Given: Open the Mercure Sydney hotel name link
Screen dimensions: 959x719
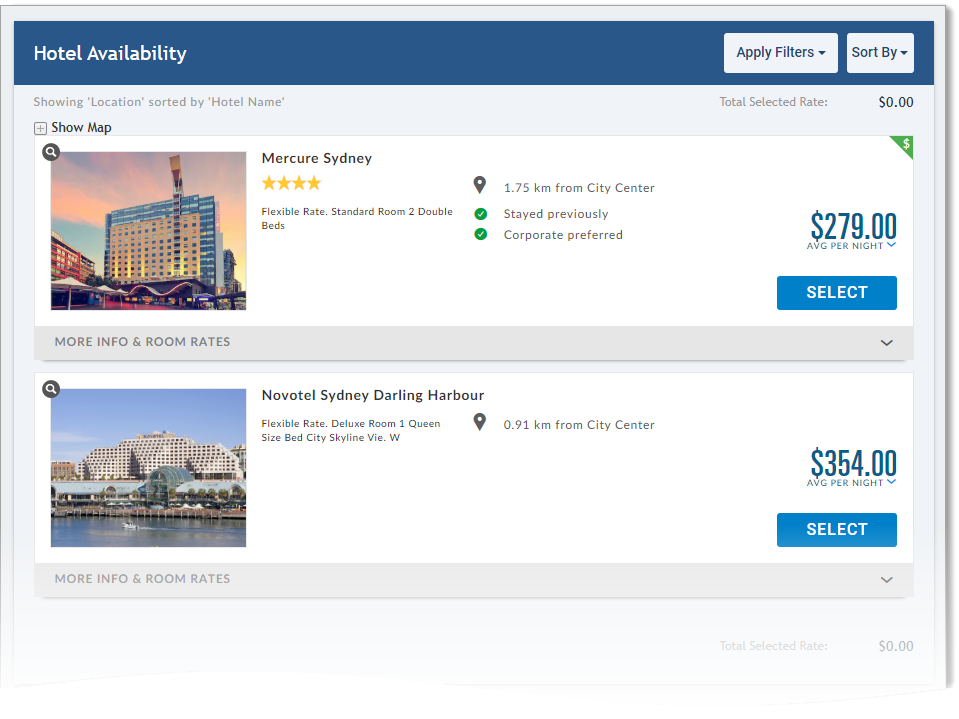Looking at the screenshot, I should 316,158.
